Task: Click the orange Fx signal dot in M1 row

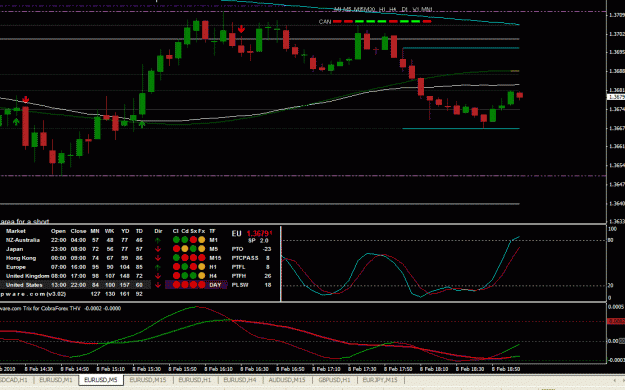Action: 202,240
